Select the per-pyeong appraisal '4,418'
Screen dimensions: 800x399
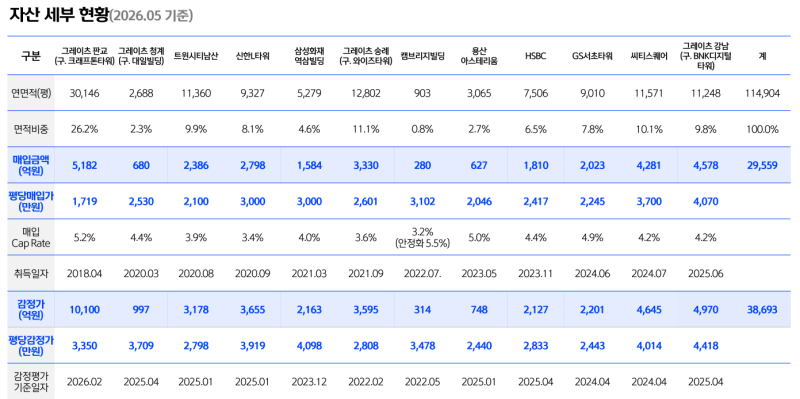pos(705,345)
